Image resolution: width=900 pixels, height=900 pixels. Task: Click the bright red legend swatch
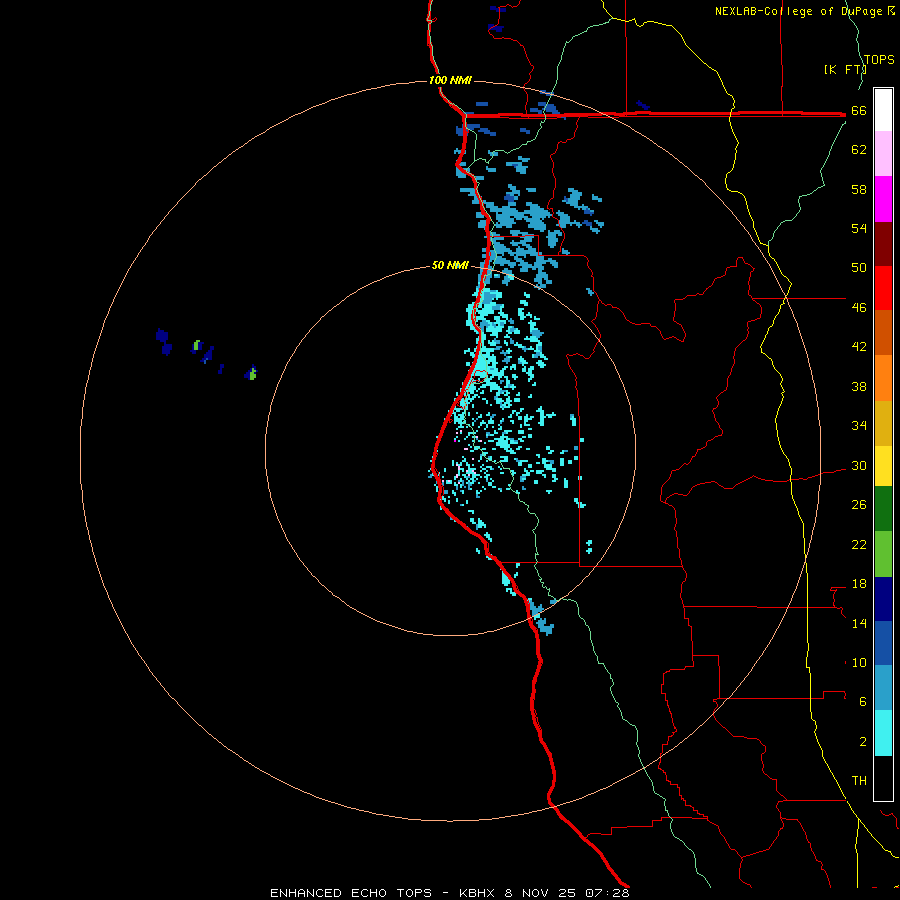883,288
